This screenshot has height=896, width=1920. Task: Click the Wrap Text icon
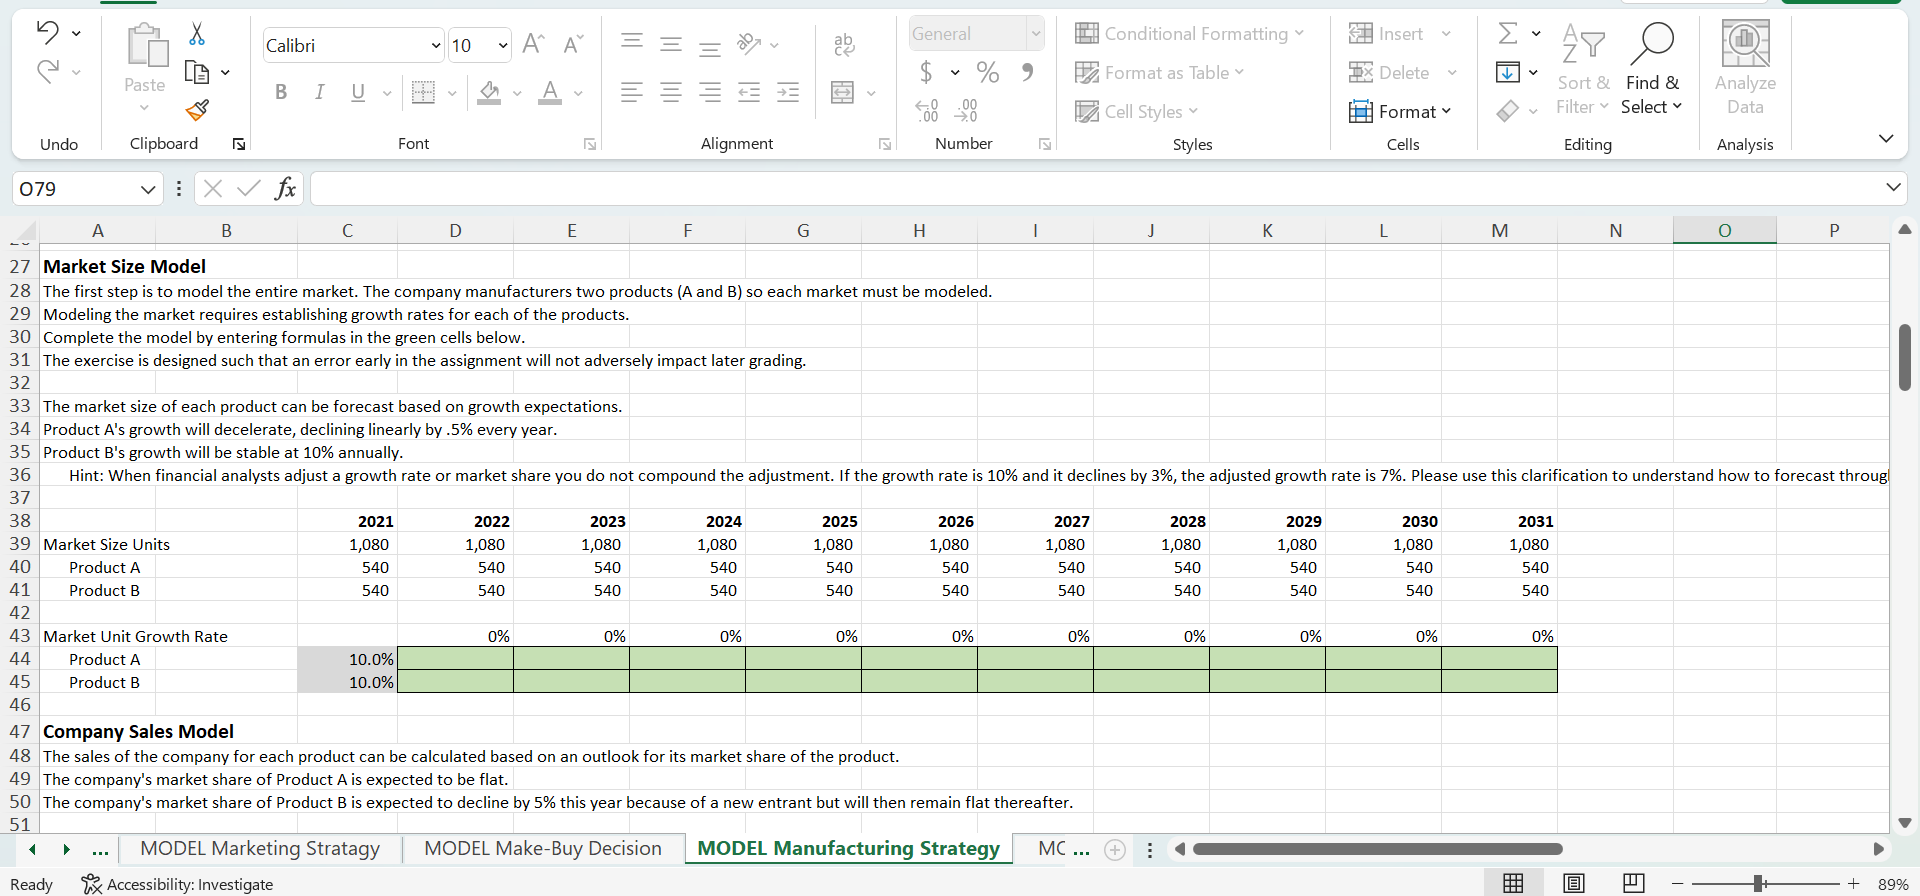[x=844, y=44]
